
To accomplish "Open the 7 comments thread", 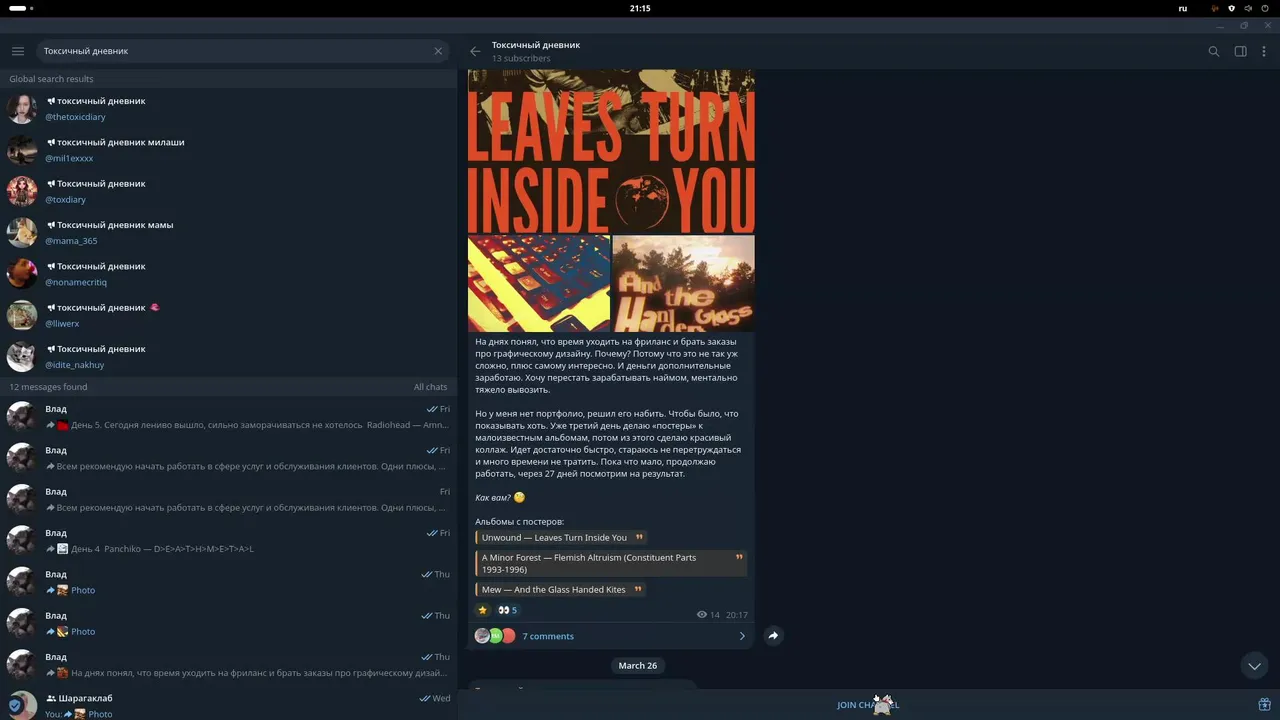I will [x=611, y=636].
